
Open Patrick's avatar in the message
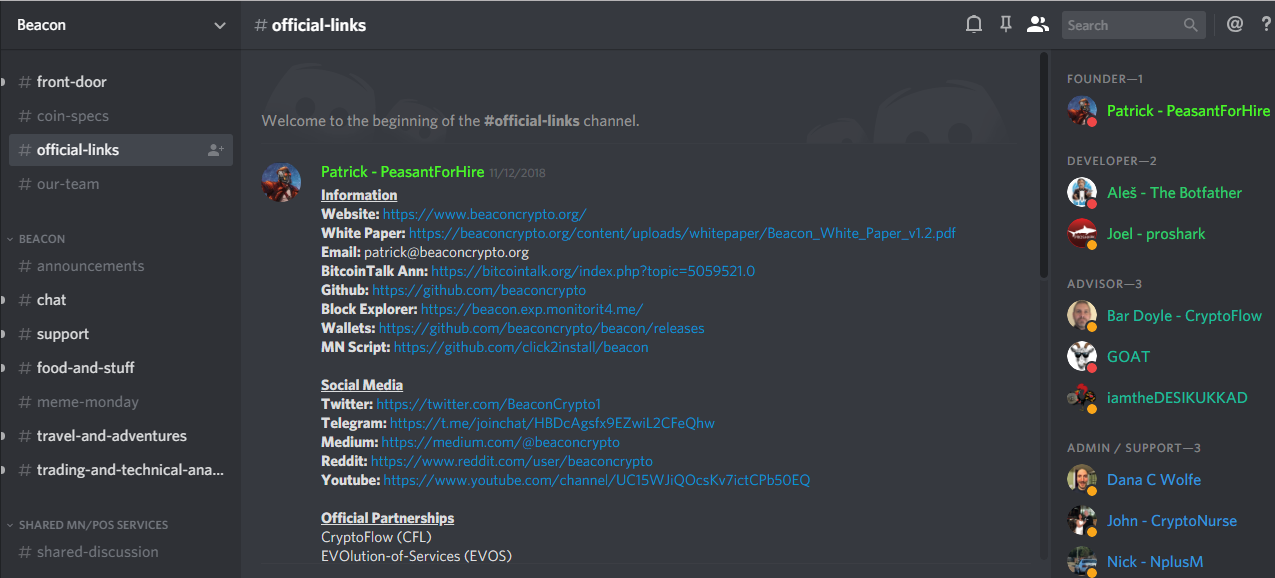coord(281,183)
